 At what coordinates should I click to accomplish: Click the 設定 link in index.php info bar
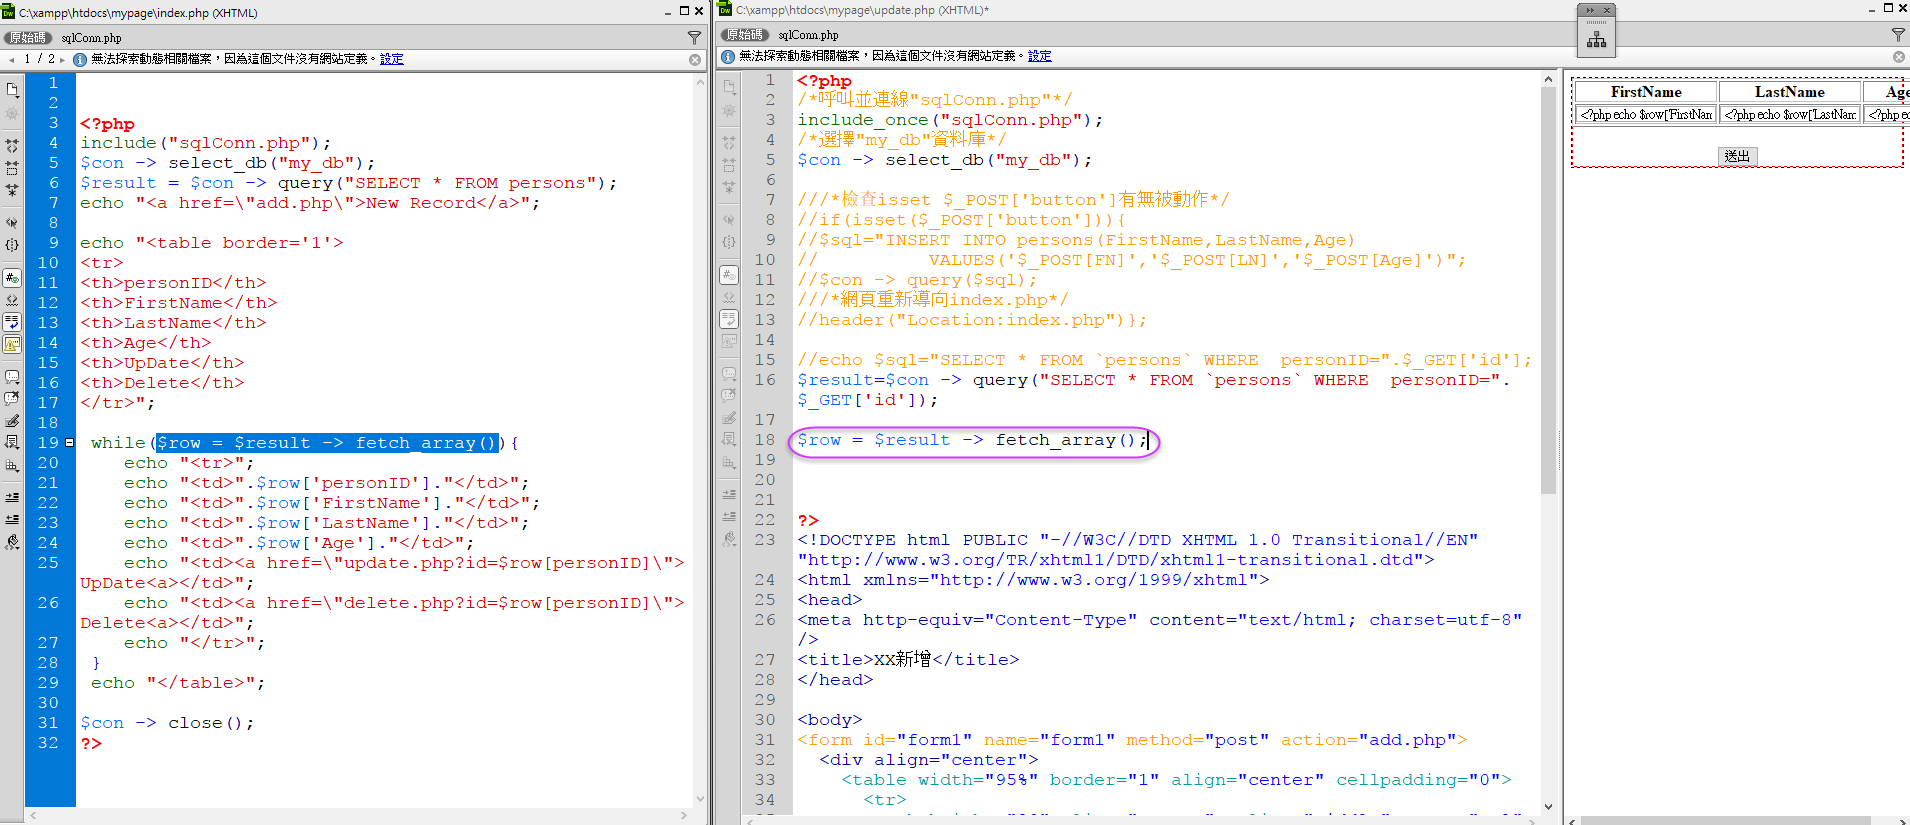point(391,59)
